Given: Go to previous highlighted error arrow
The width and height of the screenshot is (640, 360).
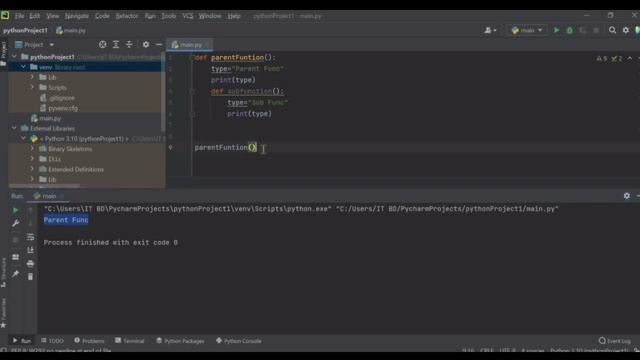Looking at the screenshot, I should [x=630, y=59].
